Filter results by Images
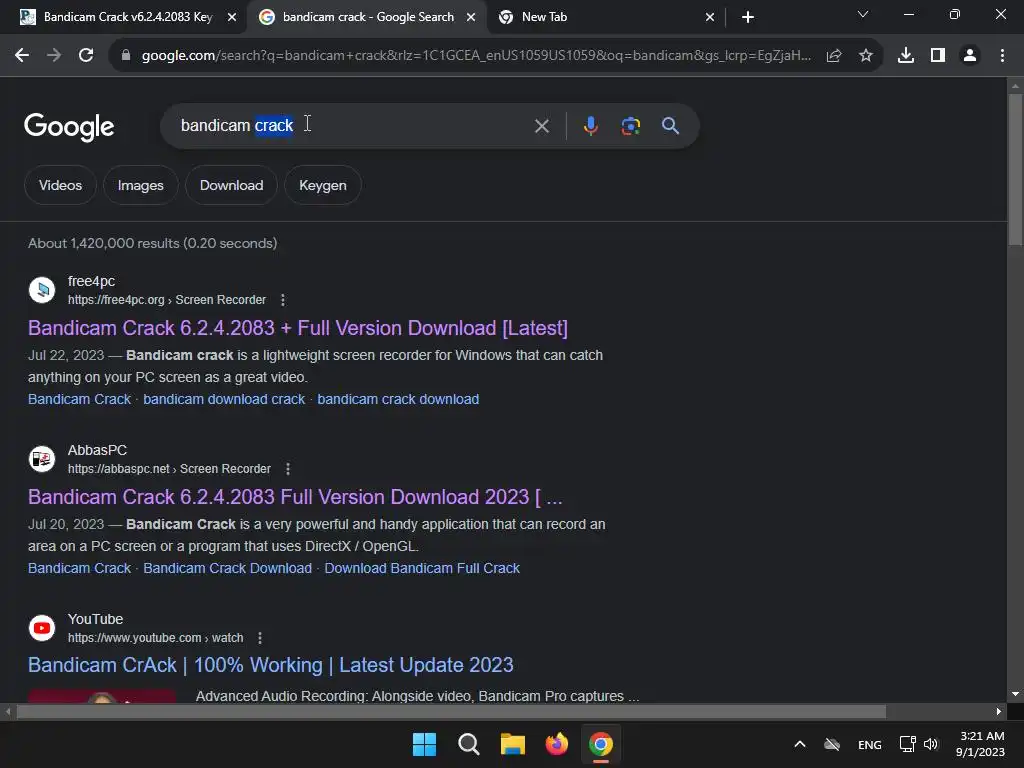The height and width of the screenshot is (768, 1024). pos(140,185)
